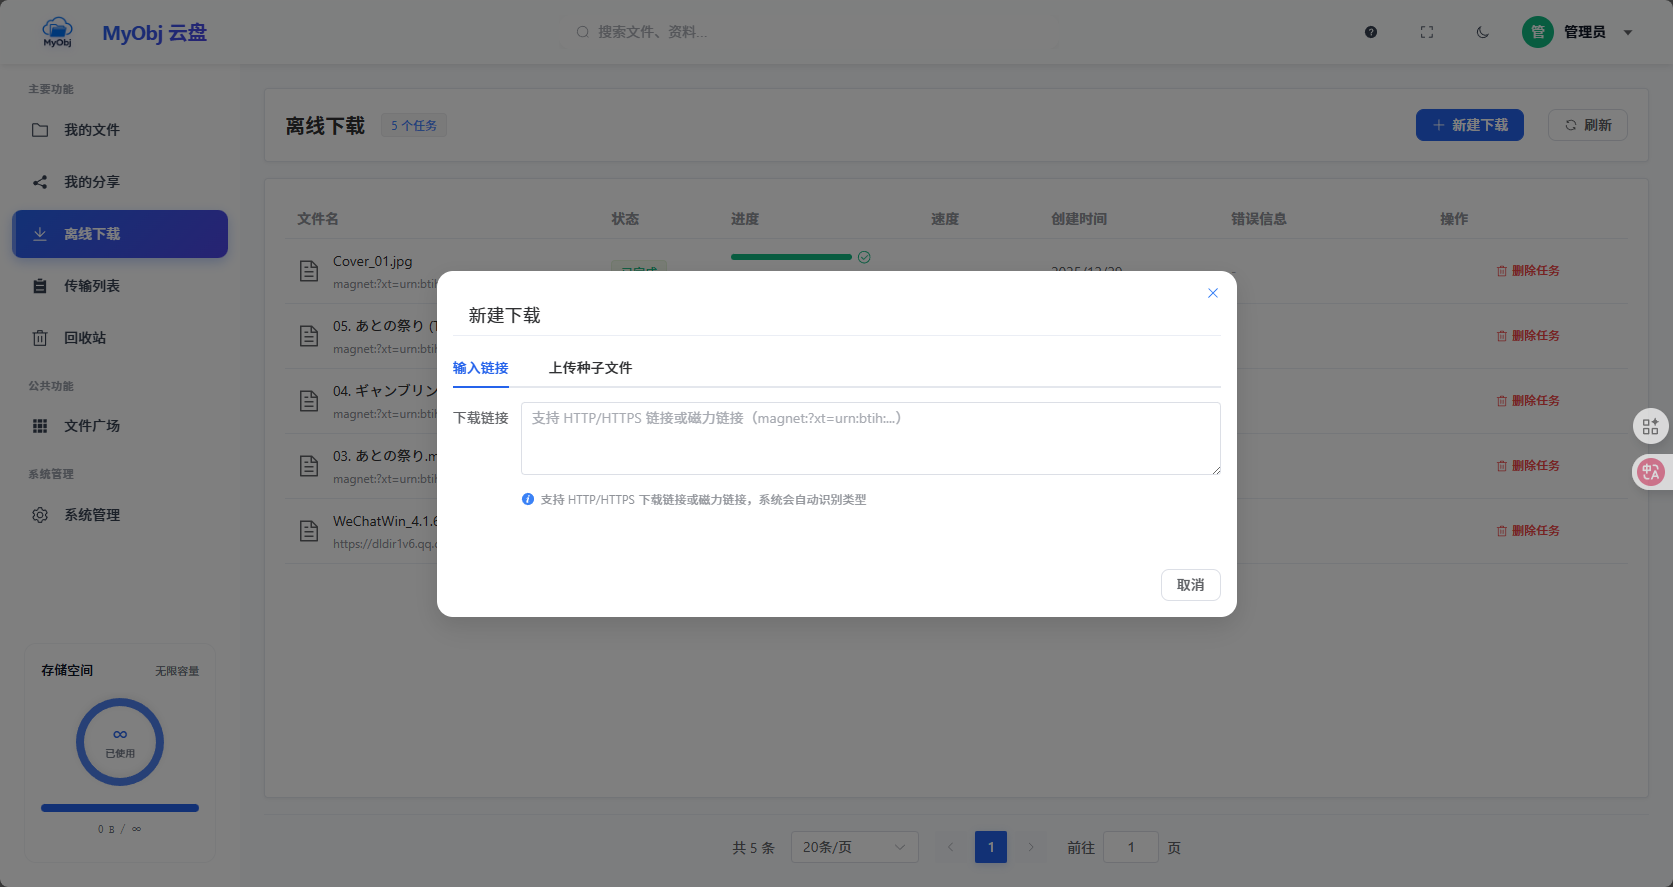The width and height of the screenshot is (1673, 887).
Task: Click the 刷新 refresh button
Action: click(x=1587, y=125)
